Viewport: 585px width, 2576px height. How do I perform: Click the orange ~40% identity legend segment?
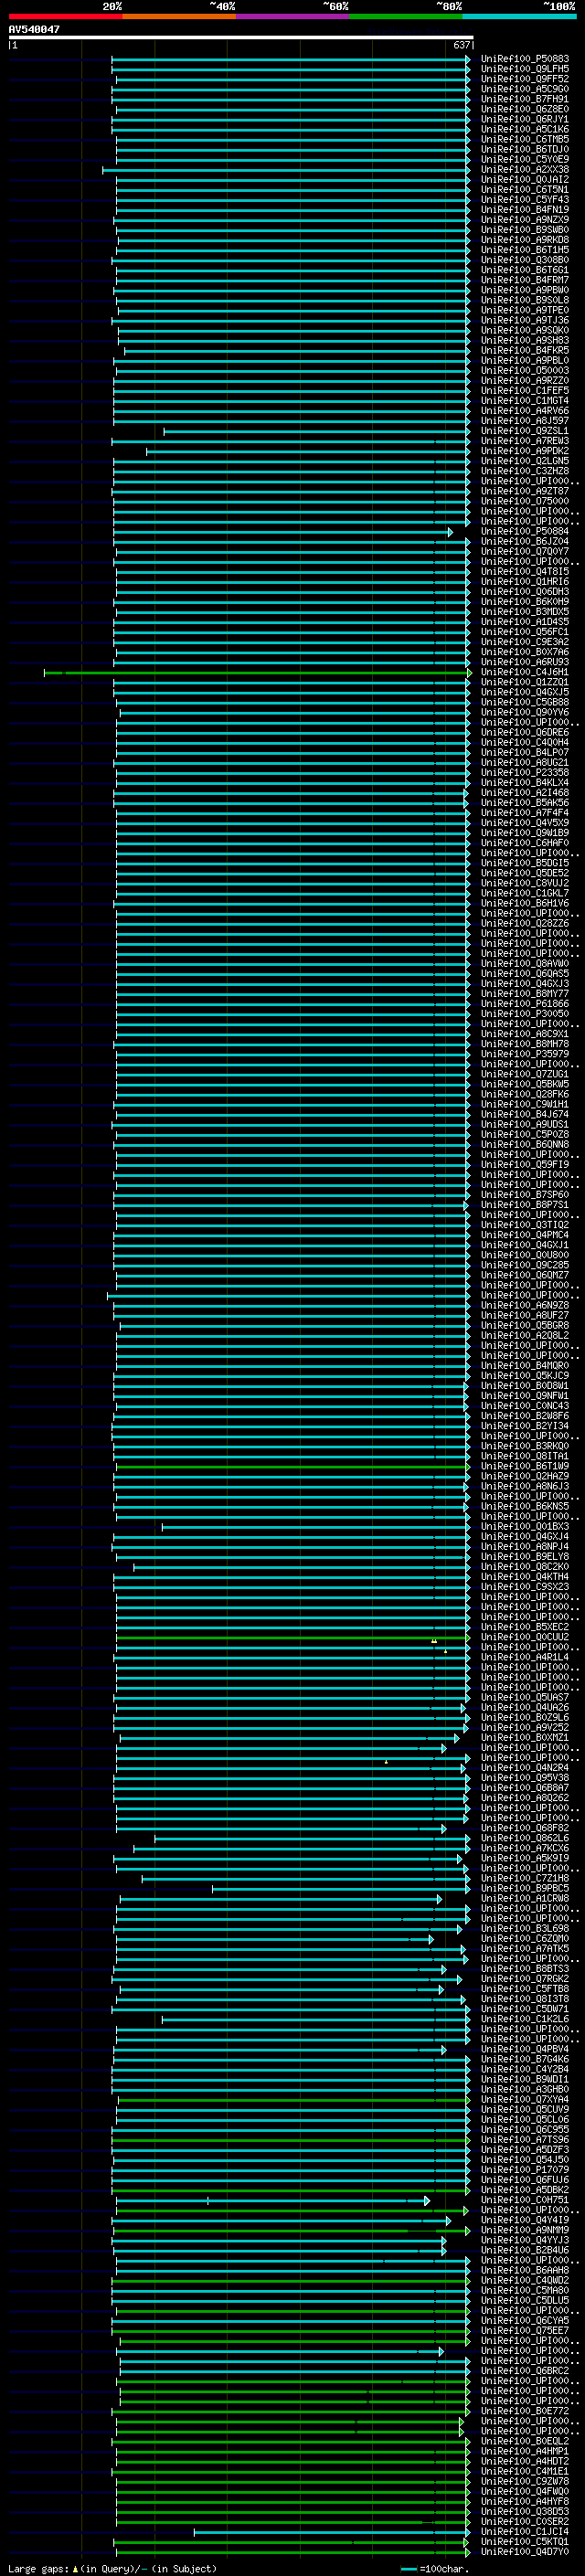(x=179, y=16)
